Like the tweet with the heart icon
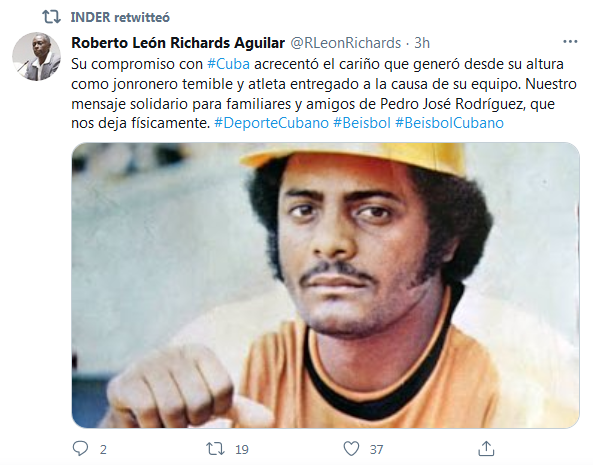This screenshot has width=593, height=465. 351,449
